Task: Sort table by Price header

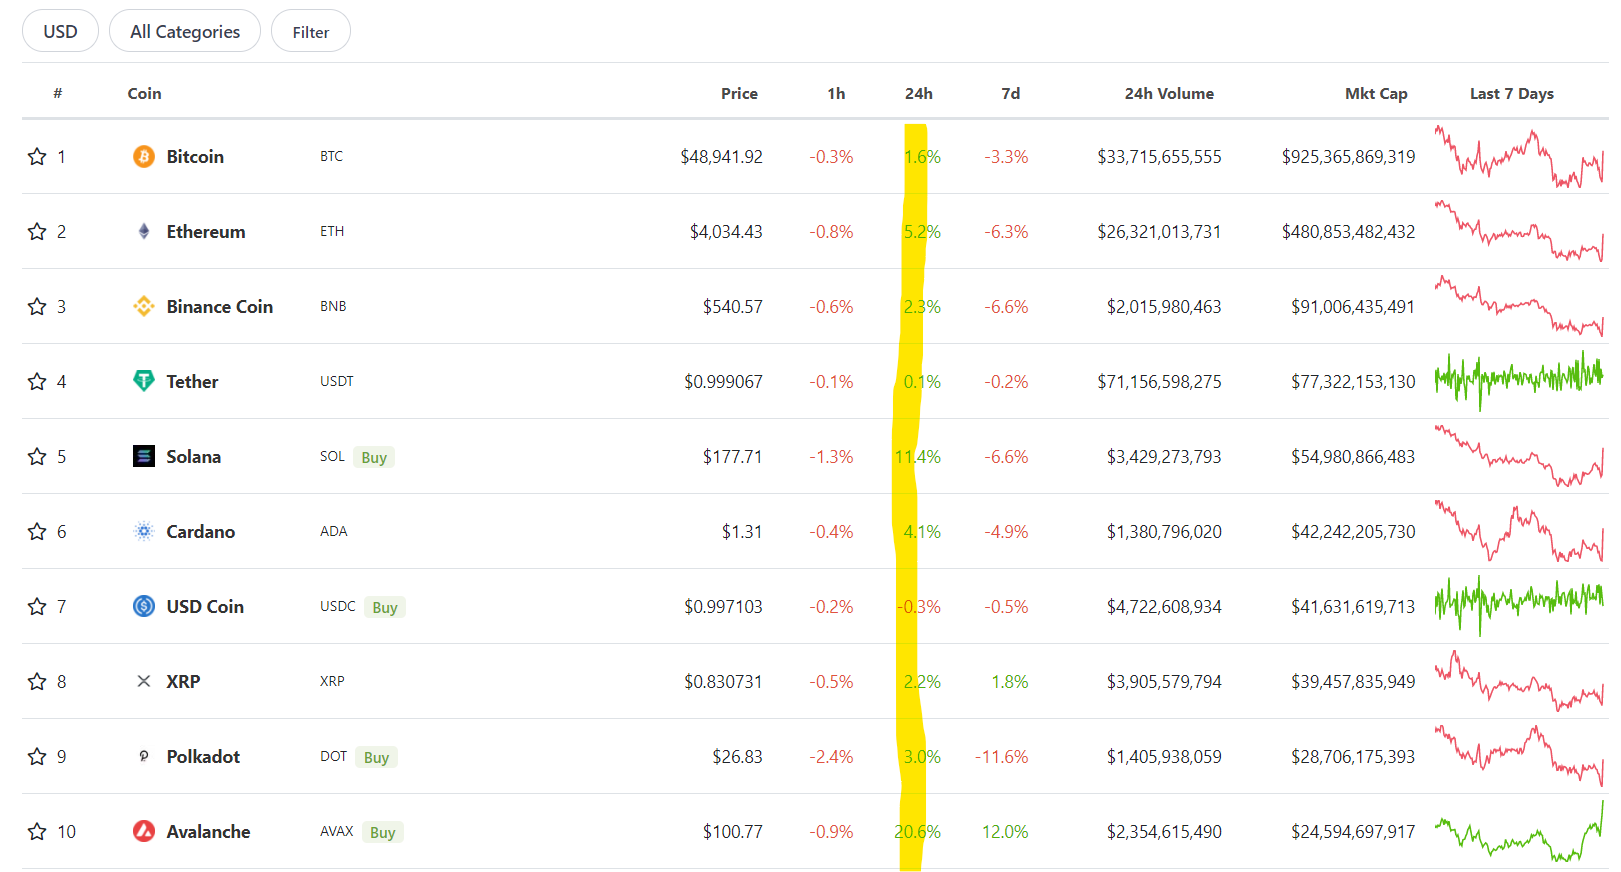Action: click(739, 93)
